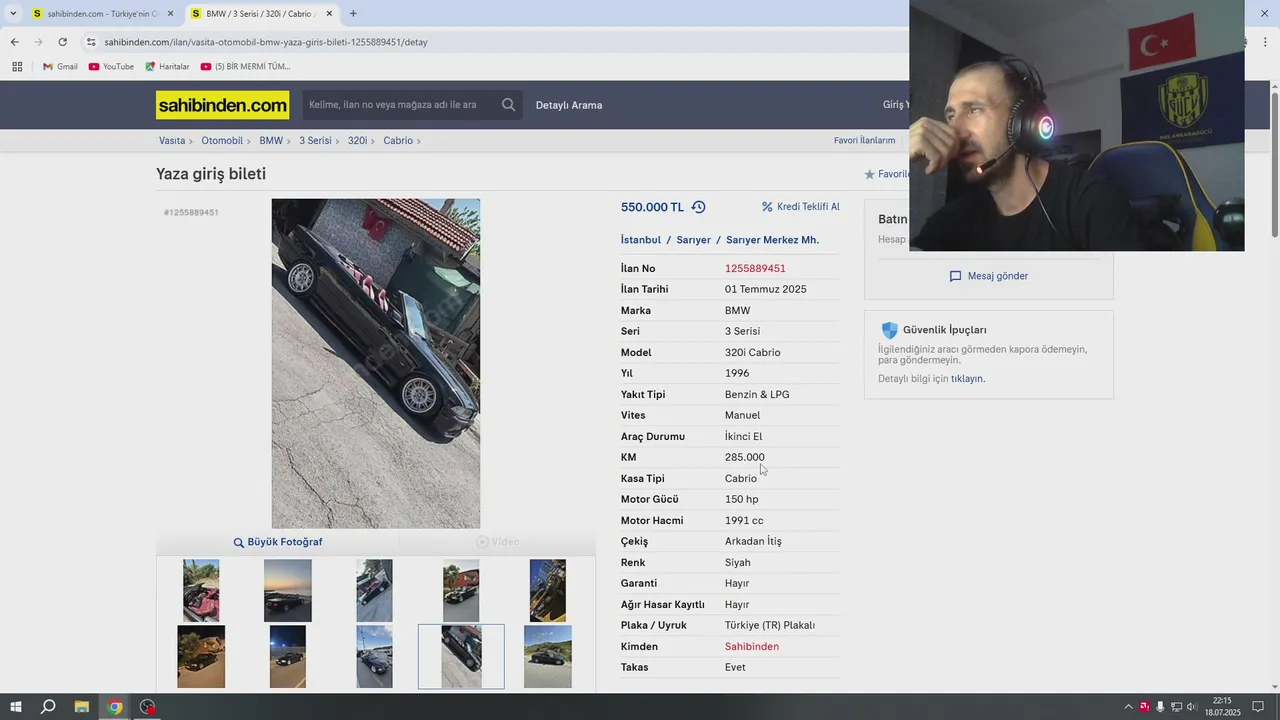Click the system tray volume icon
Image resolution: width=1280 pixels, height=720 pixels.
click(1192, 707)
